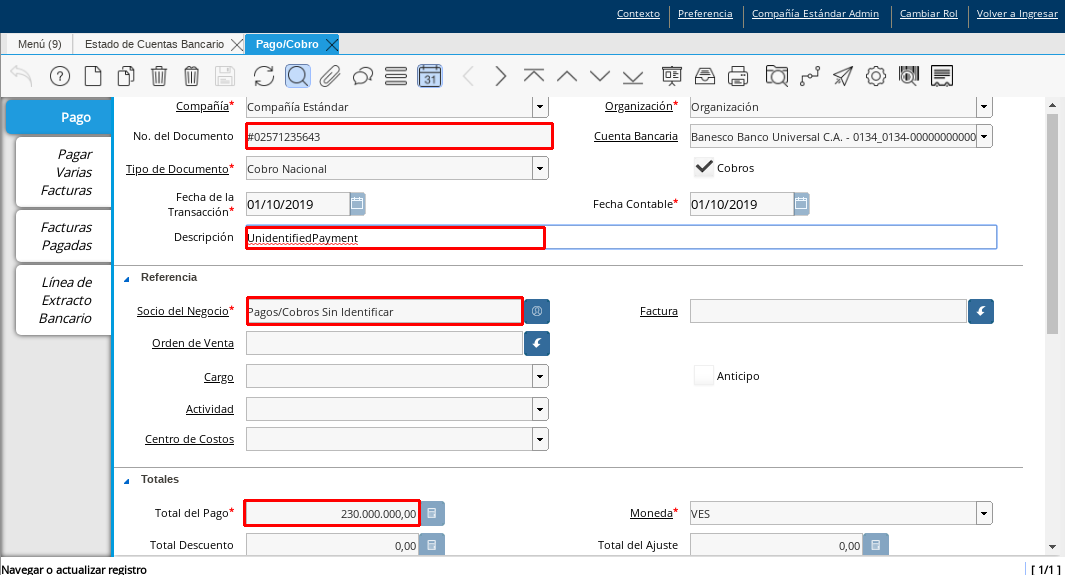Viewport: 1065px width, 575px height.
Task: Click the Print printer icon
Action: (738, 76)
